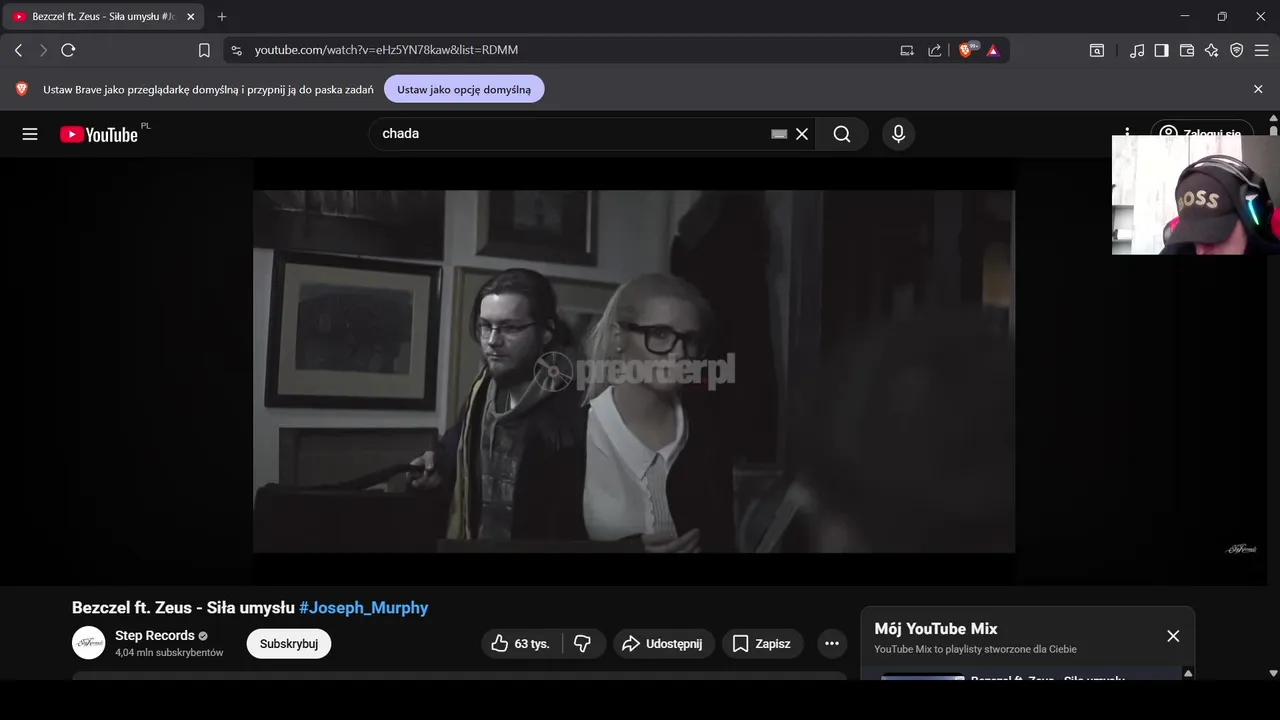Reload the page
Screen dimensions: 1280x720
click(68, 50)
